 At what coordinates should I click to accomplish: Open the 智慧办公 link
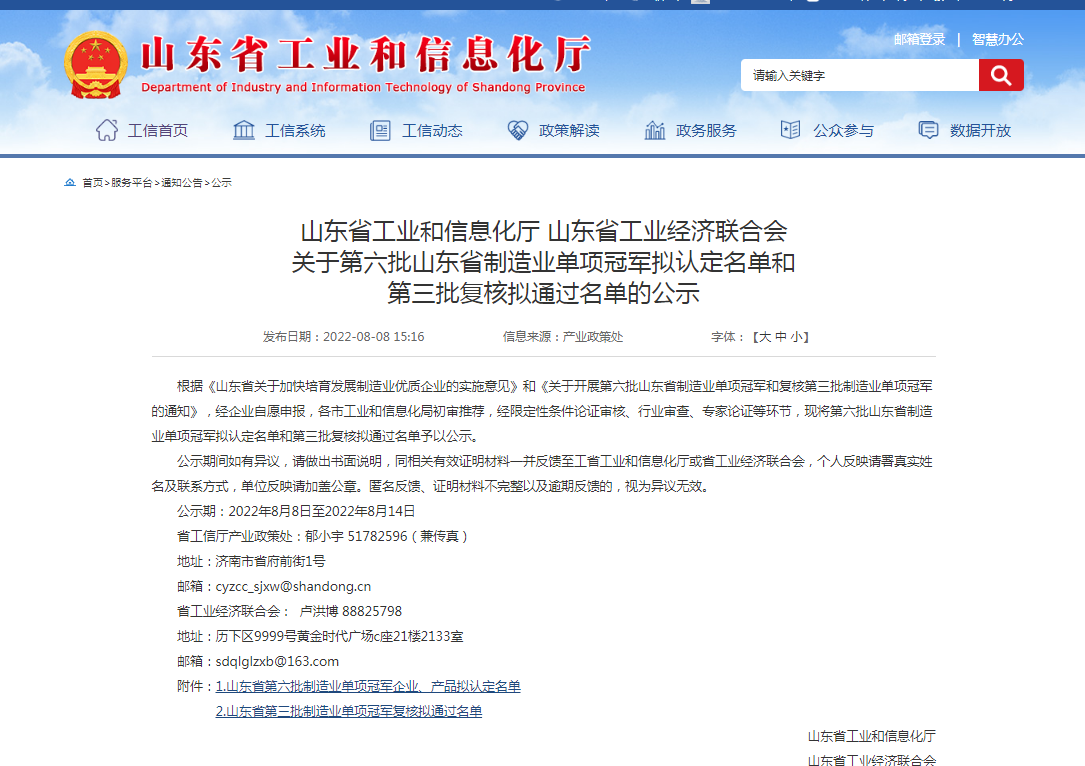997,39
